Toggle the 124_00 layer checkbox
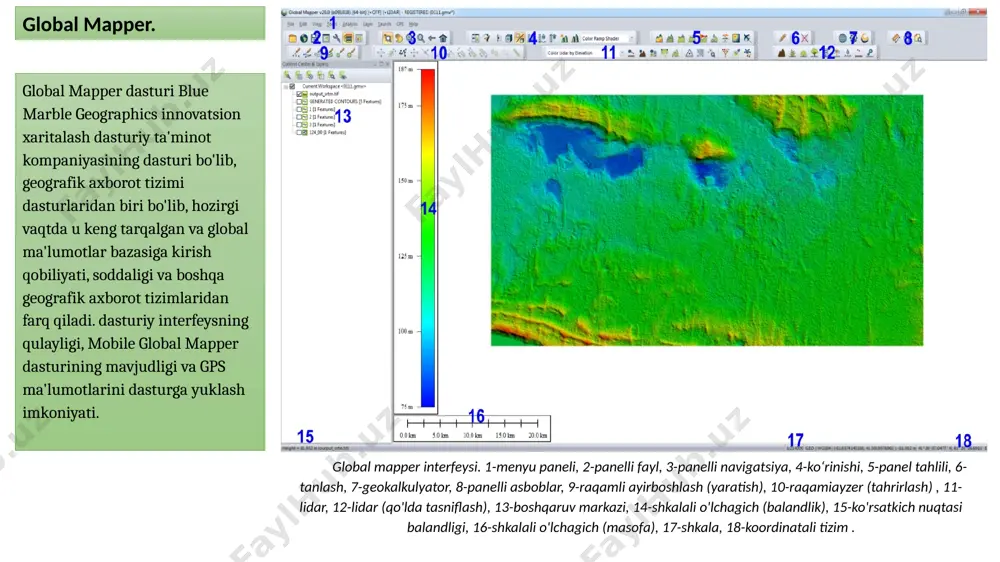This screenshot has height=562, width=1000. 298,132
